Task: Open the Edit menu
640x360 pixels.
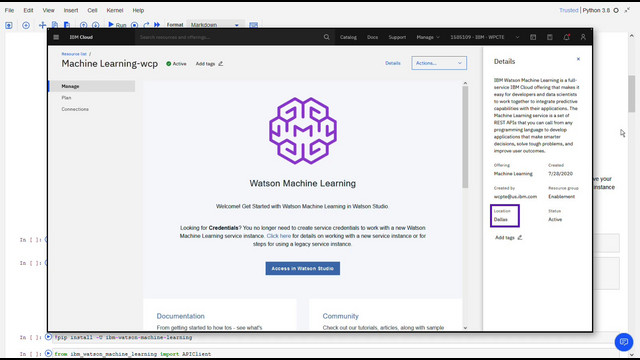Action: [28, 10]
